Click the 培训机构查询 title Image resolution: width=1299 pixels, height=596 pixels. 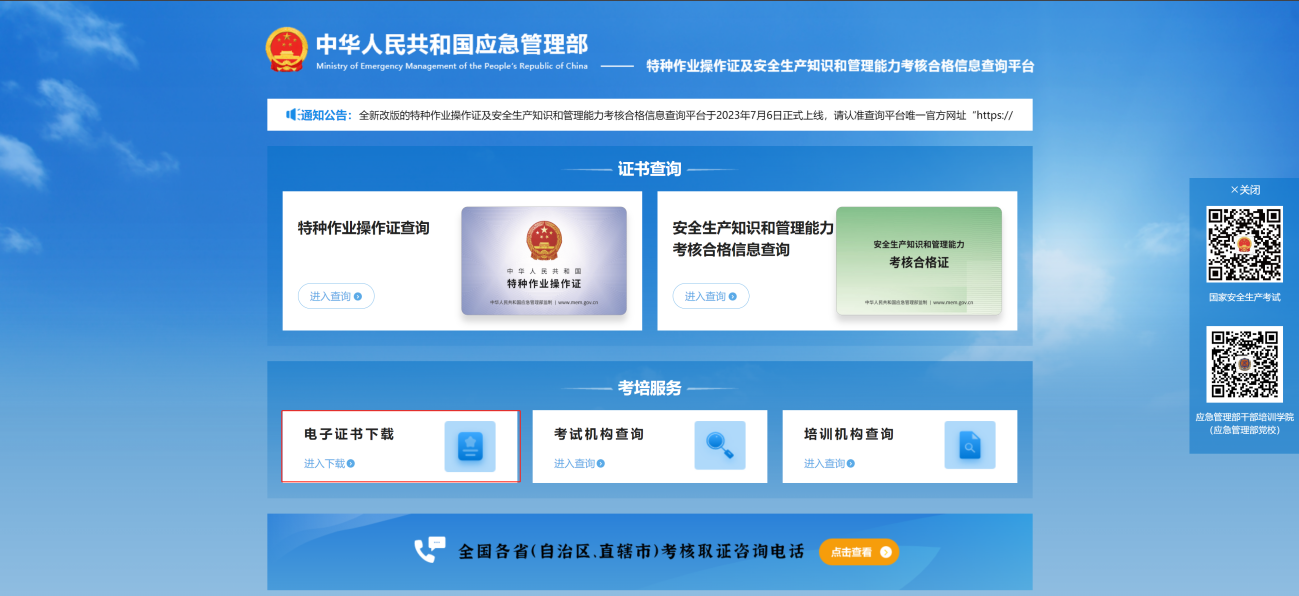pos(849,434)
